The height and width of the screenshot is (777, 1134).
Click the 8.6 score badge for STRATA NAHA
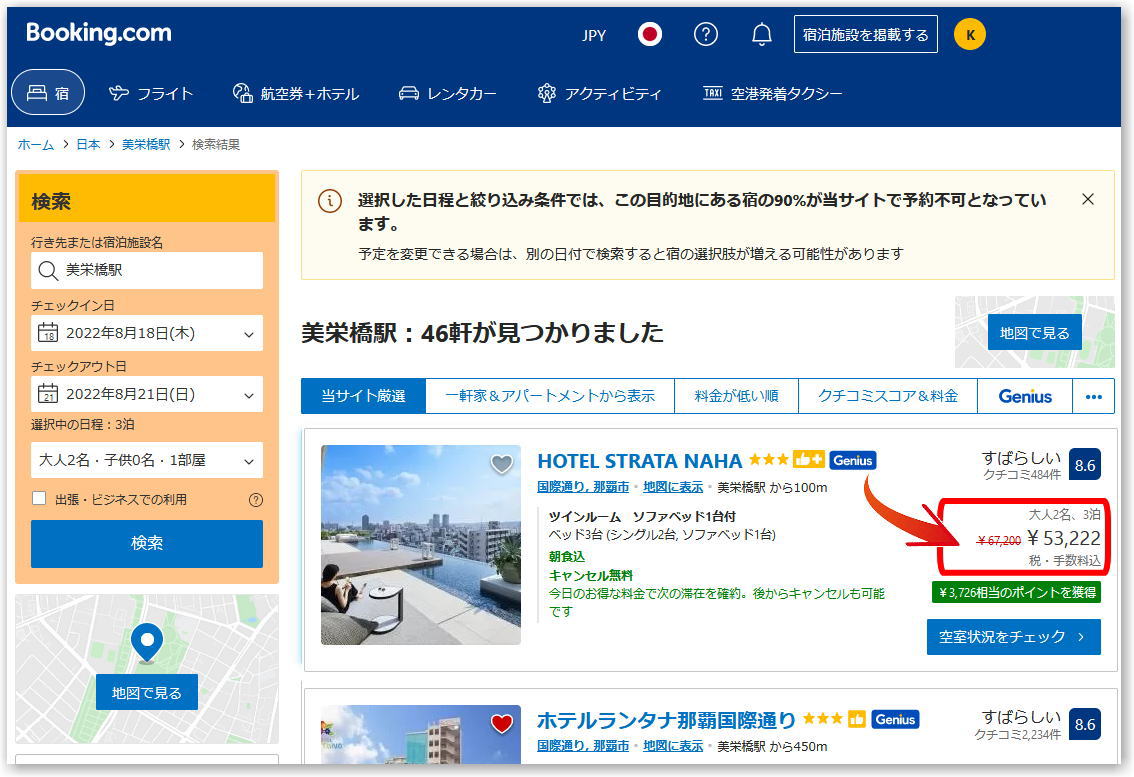[1084, 465]
